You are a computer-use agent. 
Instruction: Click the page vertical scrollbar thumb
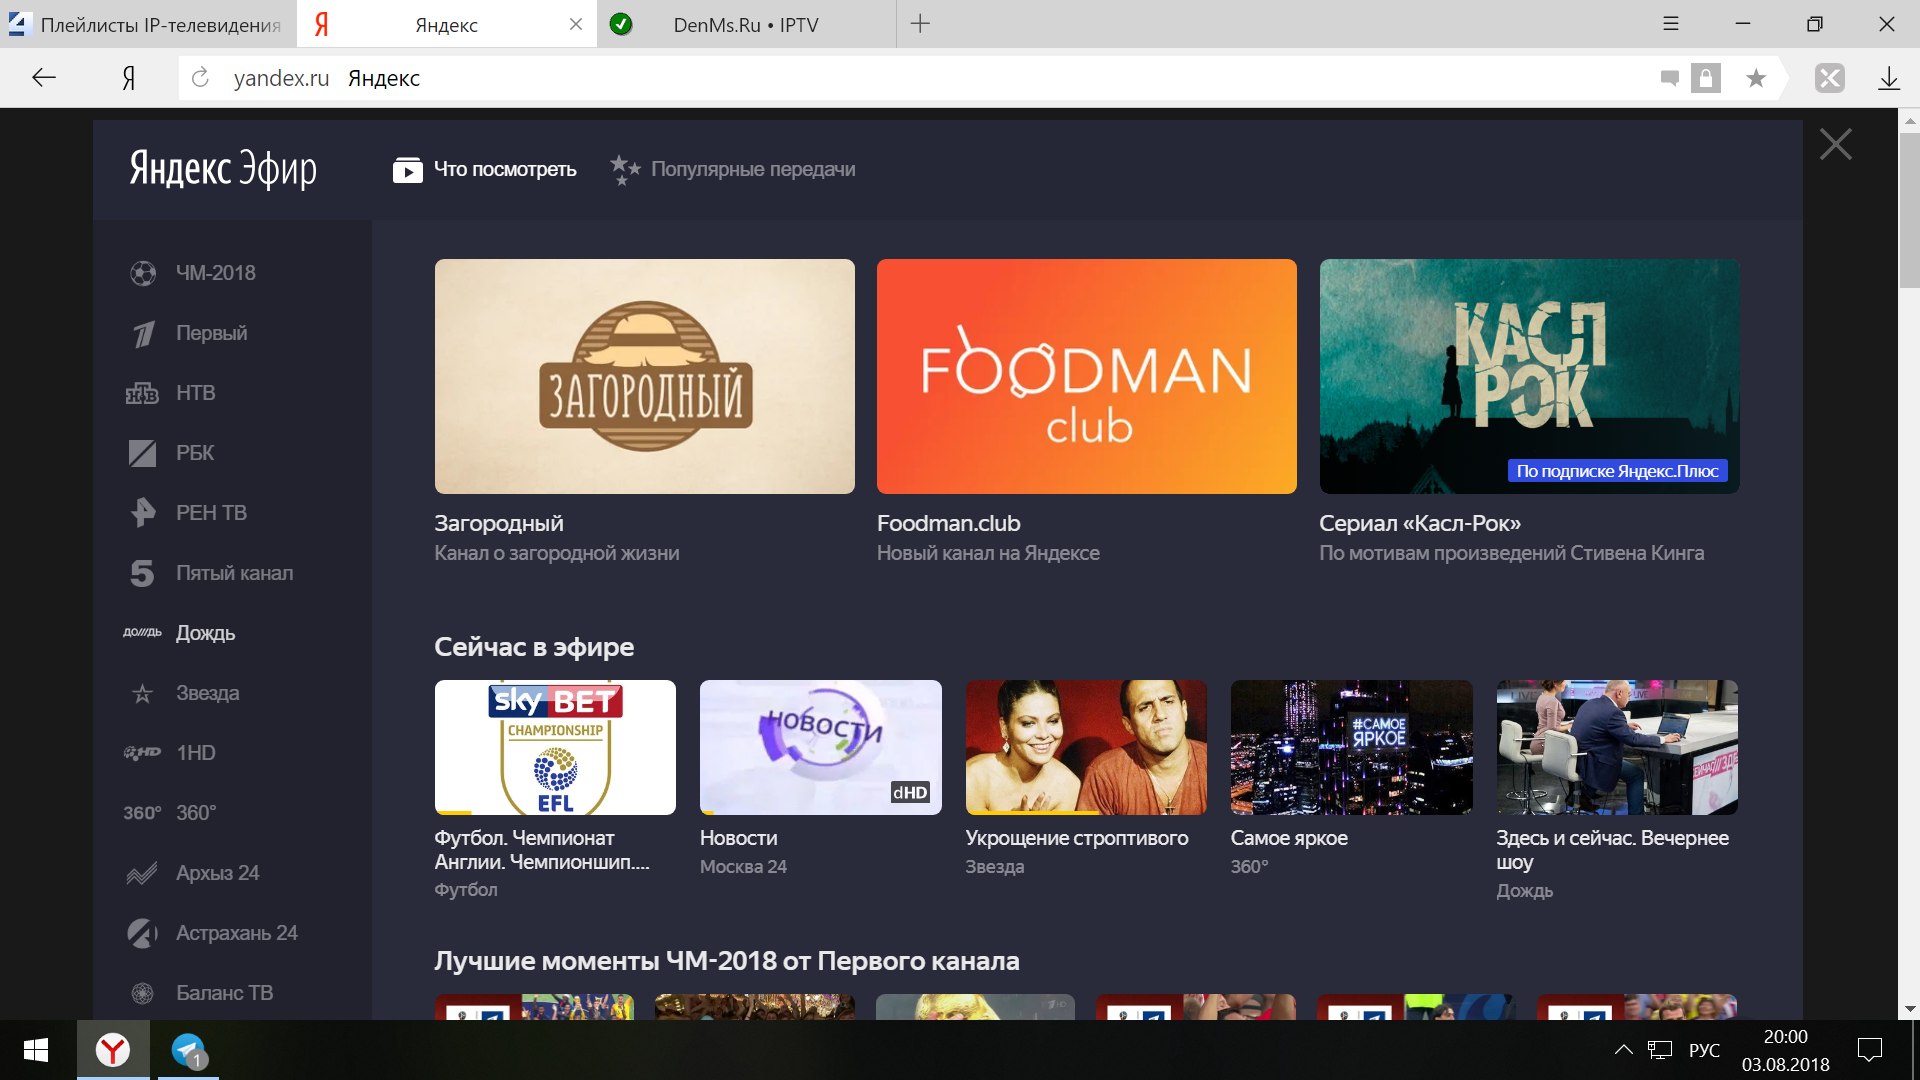[1909, 210]
